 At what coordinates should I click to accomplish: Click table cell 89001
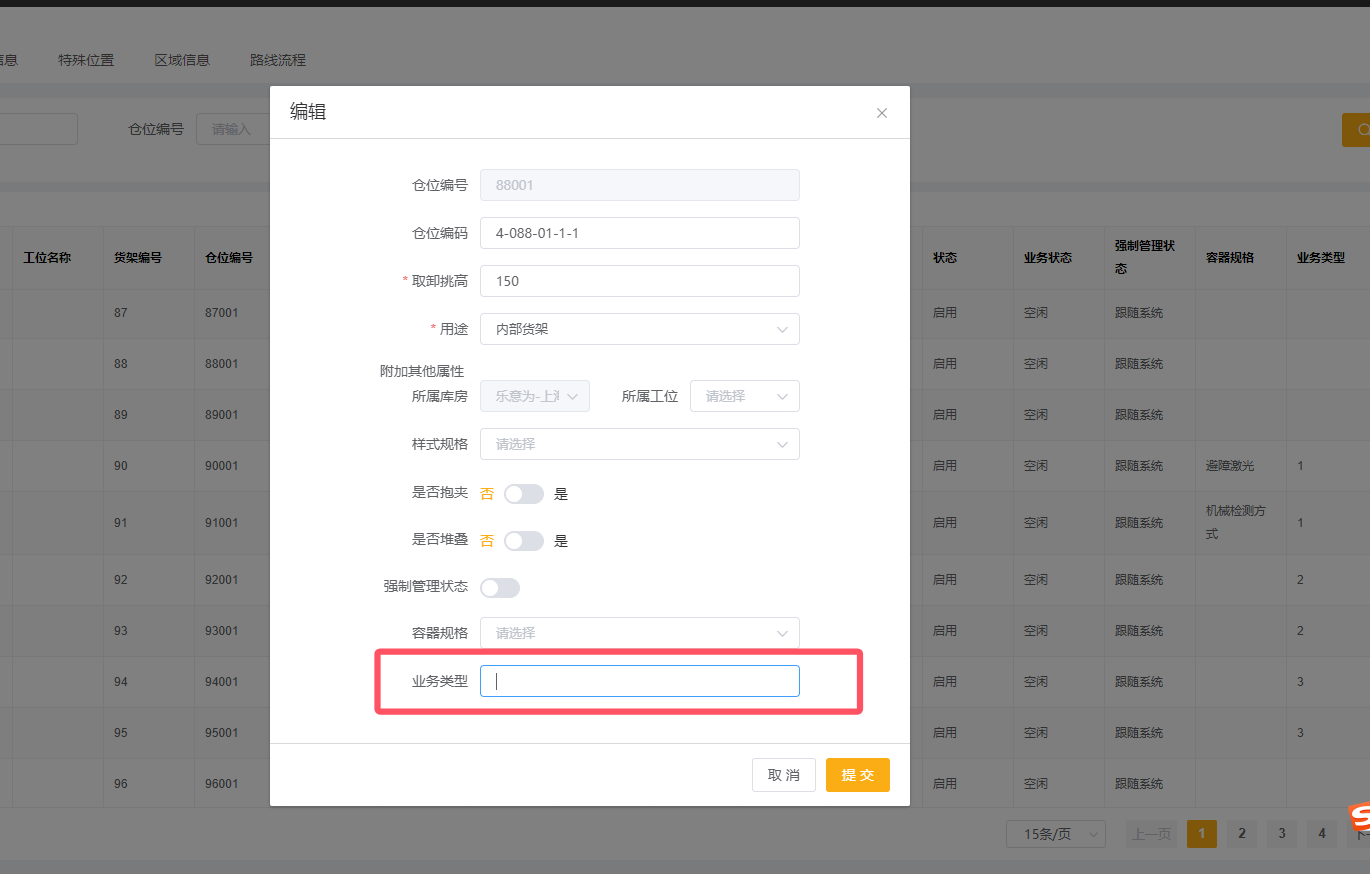(x=222, y=415)
